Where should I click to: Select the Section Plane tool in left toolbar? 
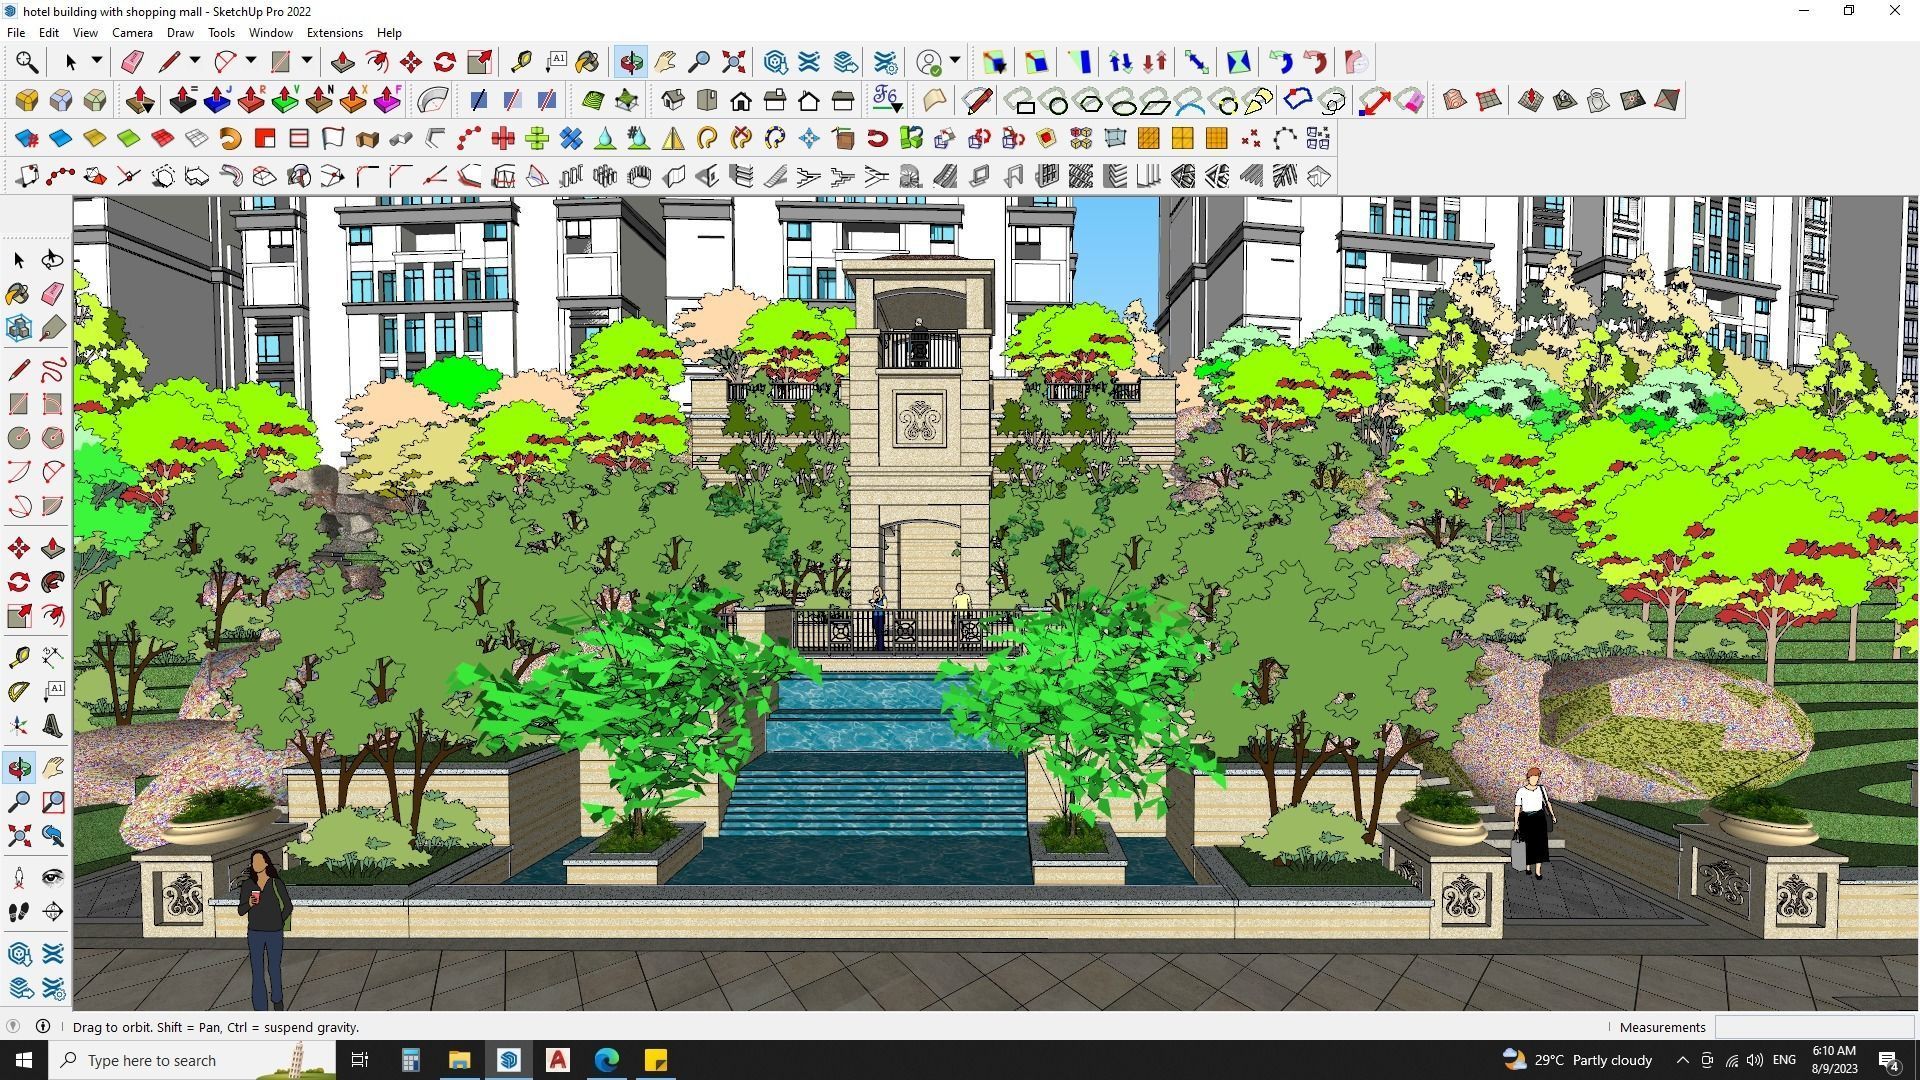53,912
